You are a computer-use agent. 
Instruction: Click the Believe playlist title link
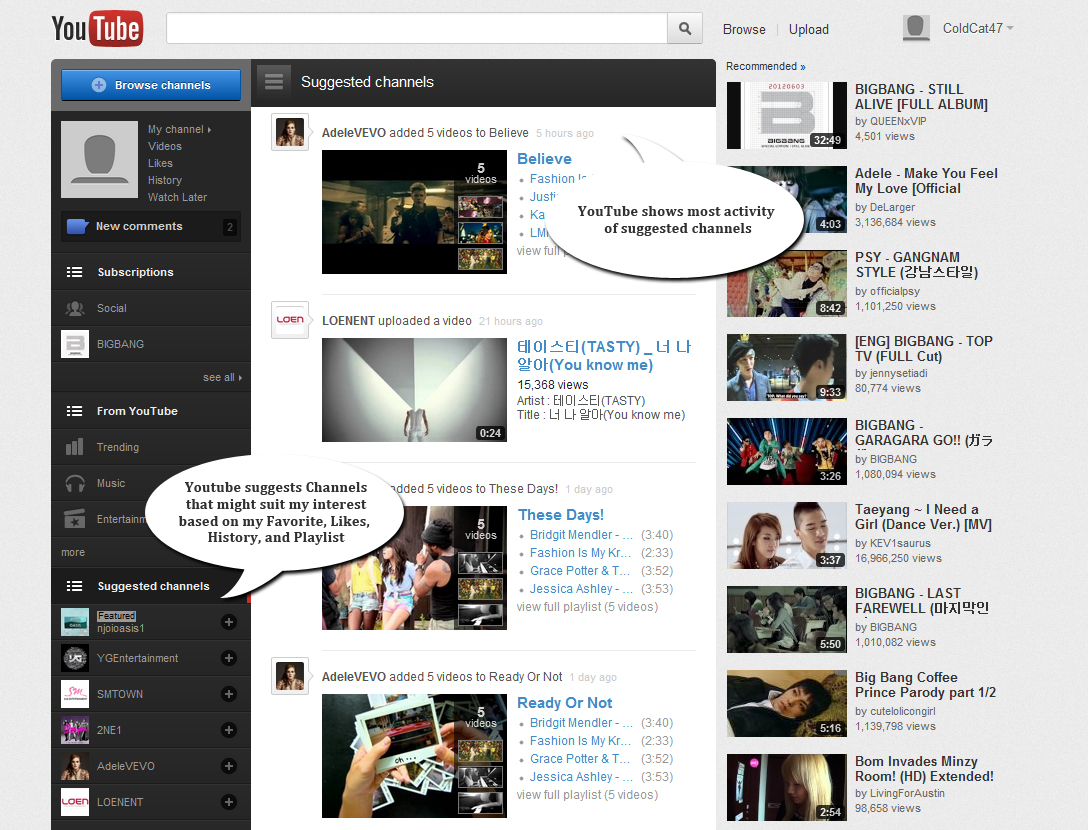[544, 159]
